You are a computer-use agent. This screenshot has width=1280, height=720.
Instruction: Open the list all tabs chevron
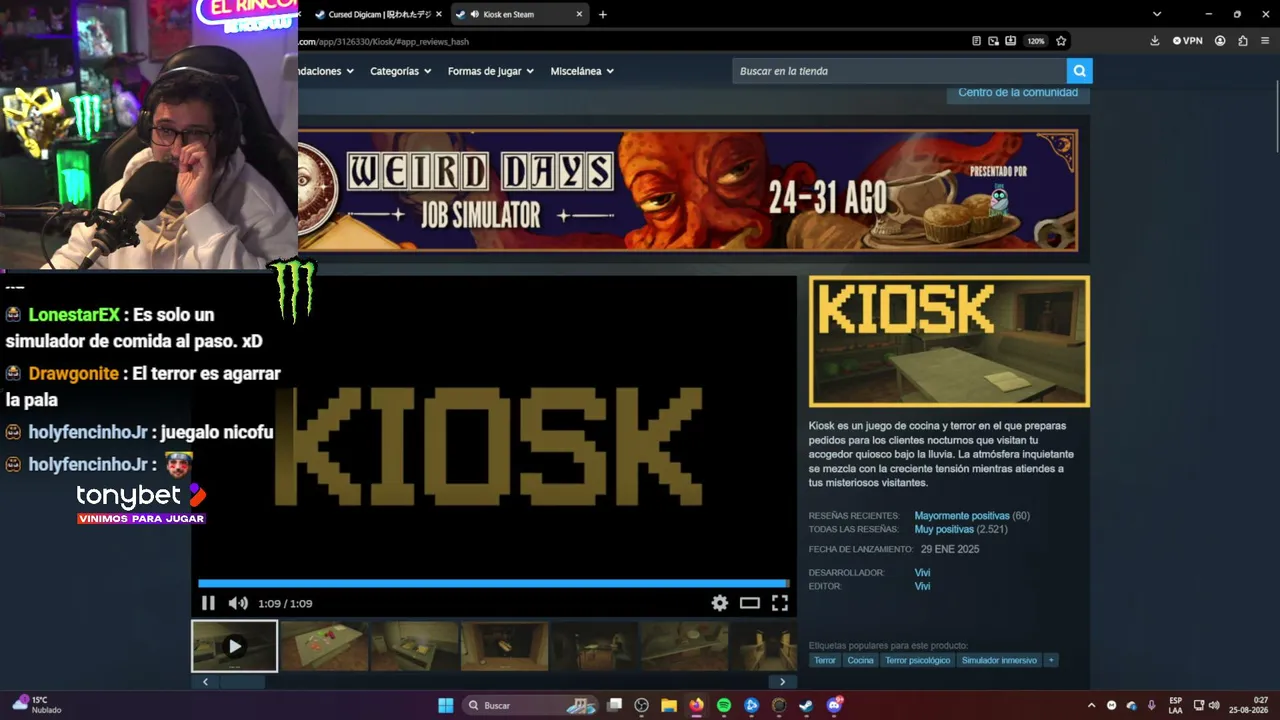(1157, 14)
